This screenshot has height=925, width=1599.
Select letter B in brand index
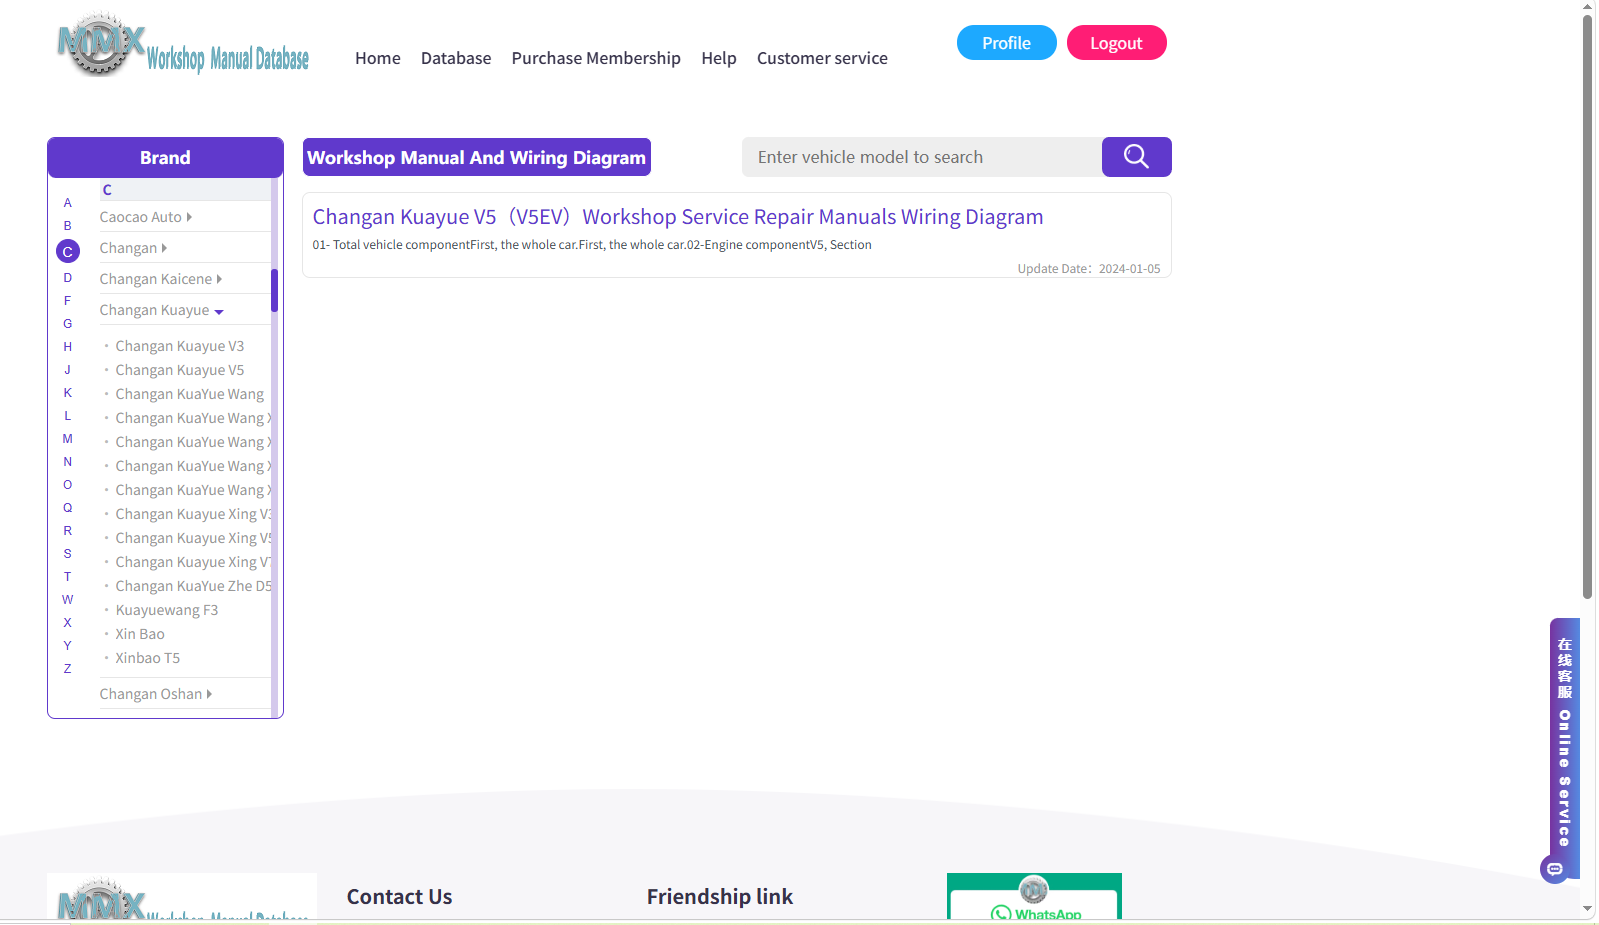68,226
